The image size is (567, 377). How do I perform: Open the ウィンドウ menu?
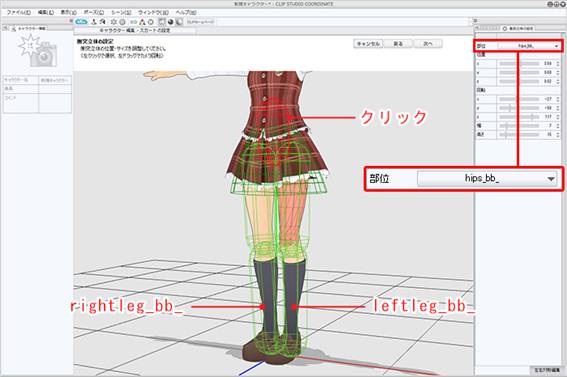pyautogui.click(x=153, y=12)
